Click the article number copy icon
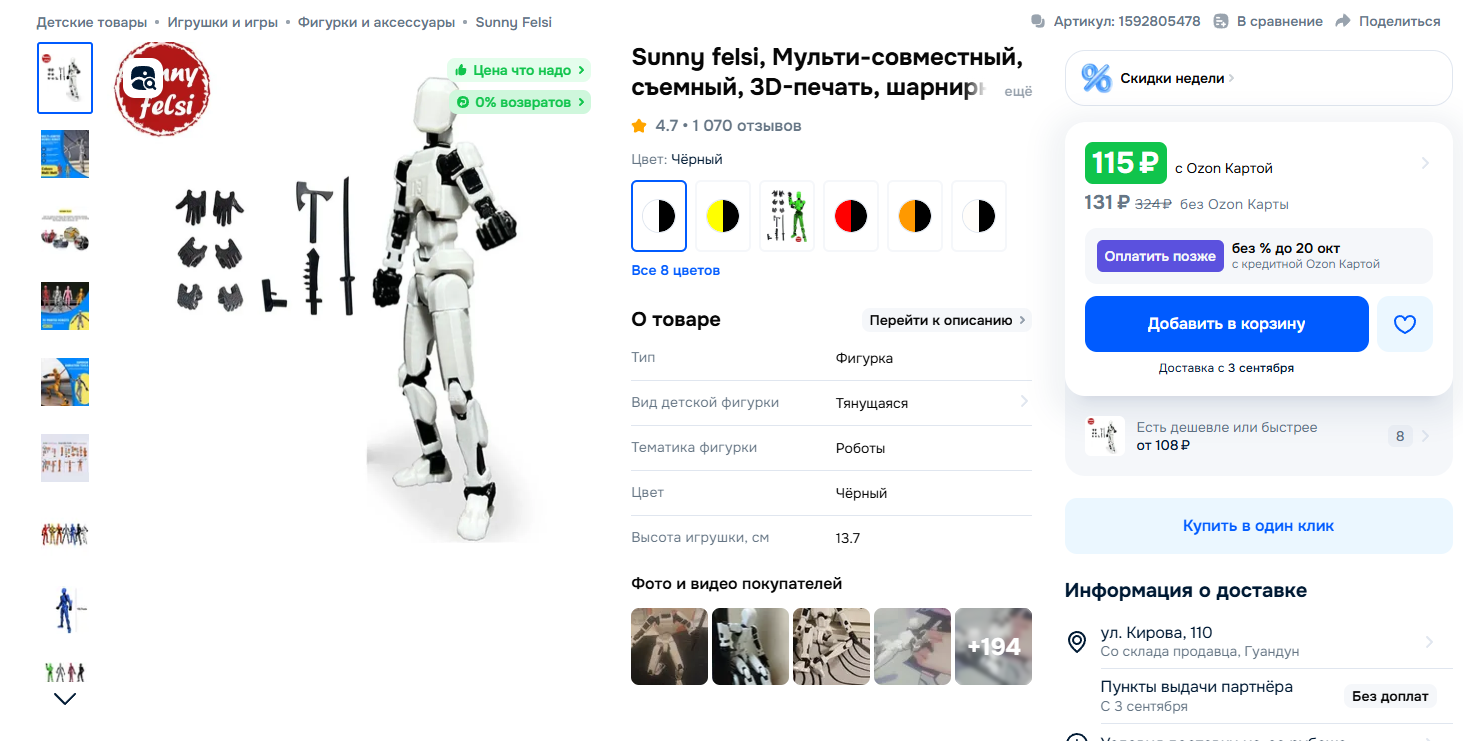Image resolution: width=1463 pixels, height=741 pixels. click(x=1038, y=21)
